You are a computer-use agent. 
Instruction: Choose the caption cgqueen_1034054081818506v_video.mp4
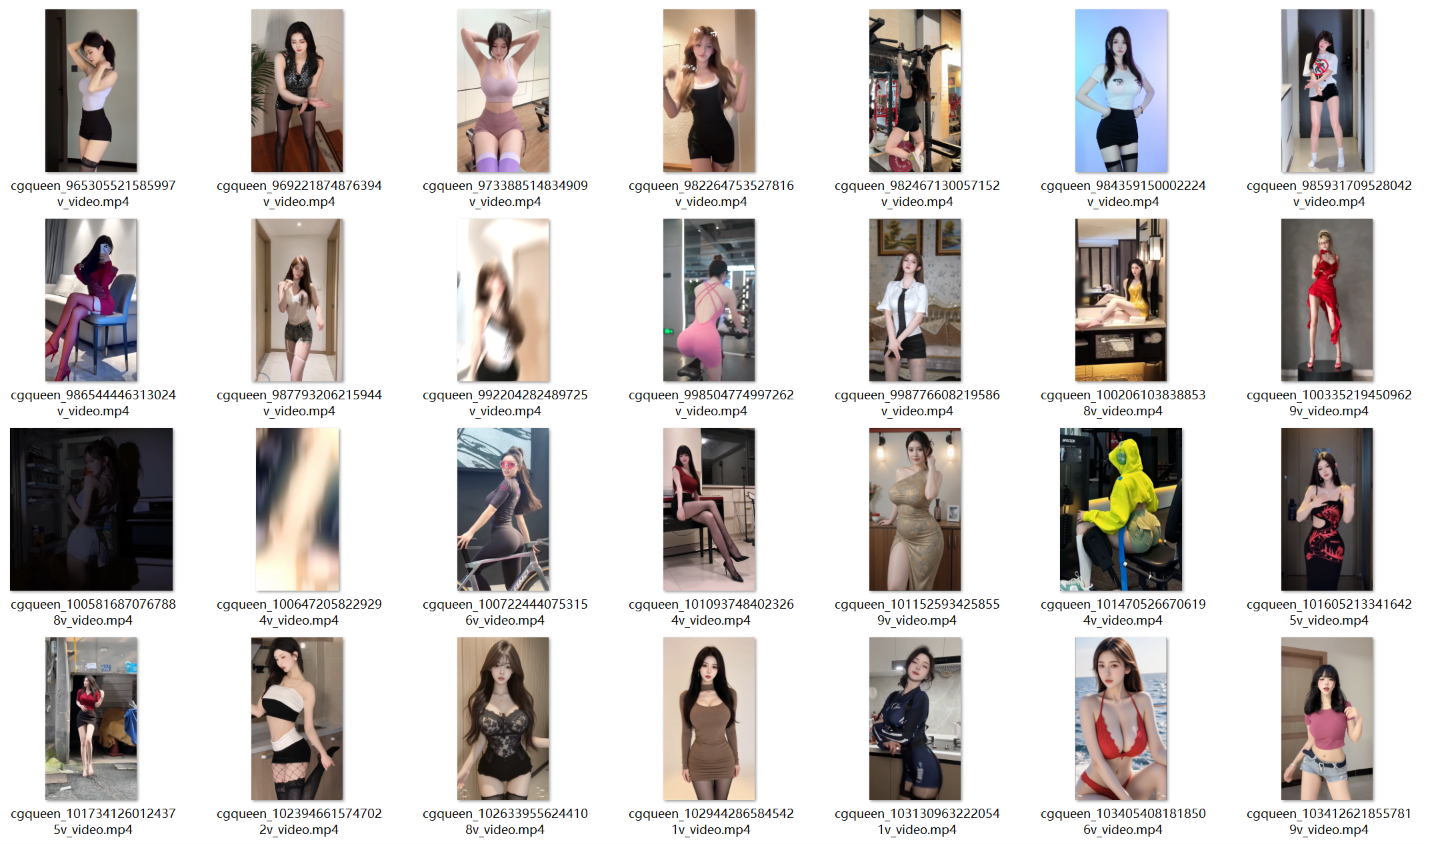(1123, 821)
